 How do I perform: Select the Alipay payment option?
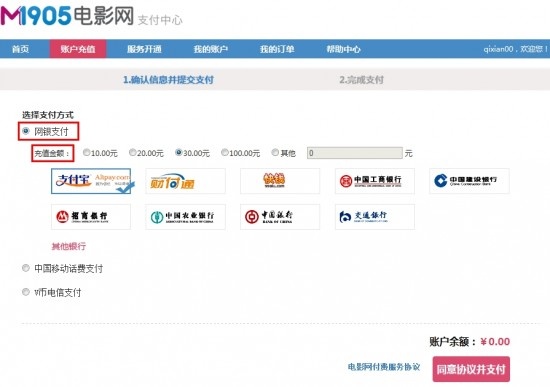[x=91, y=181]
